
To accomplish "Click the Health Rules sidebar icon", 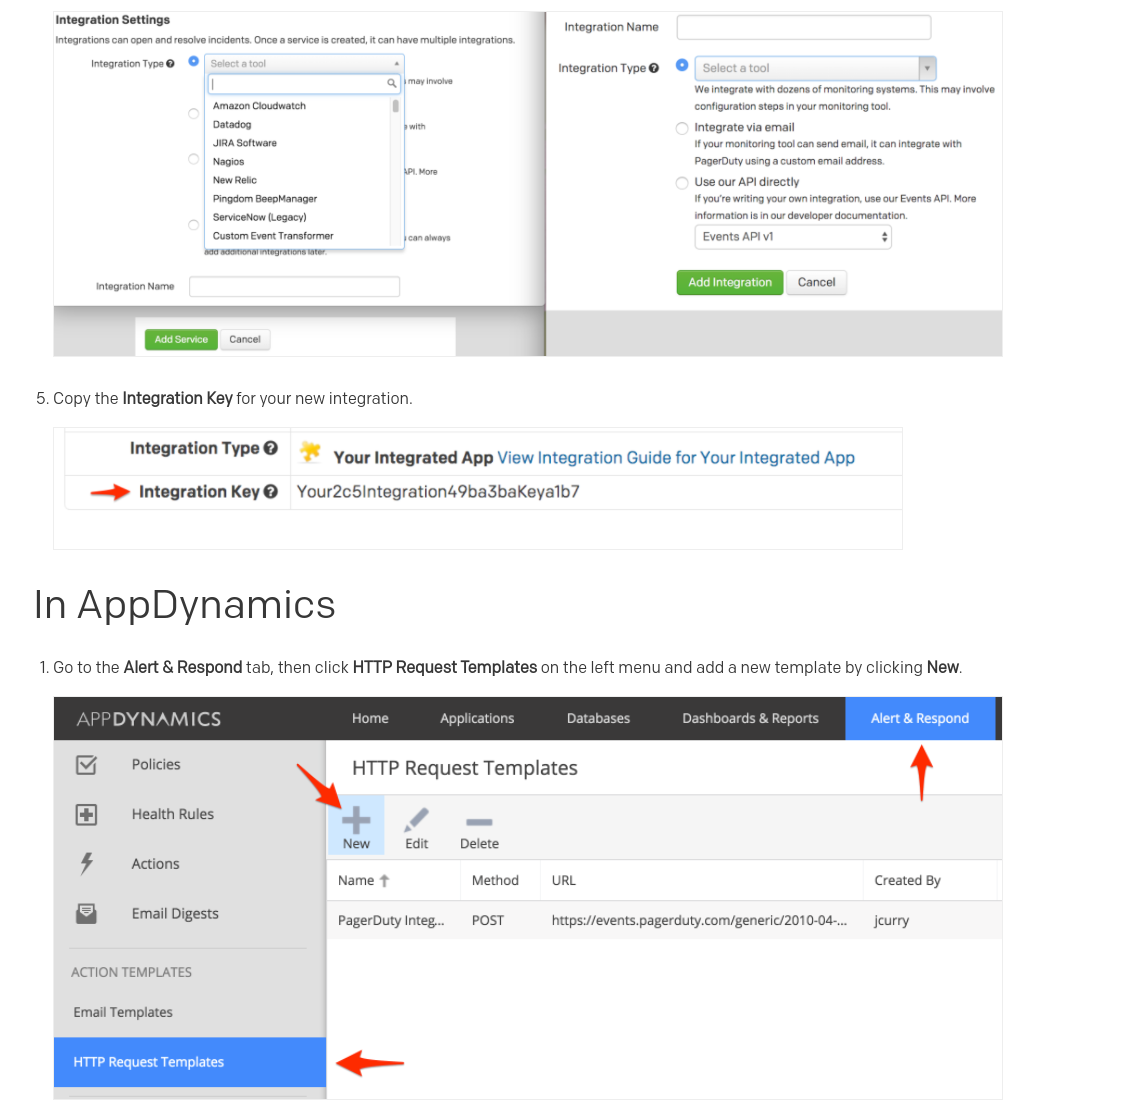I will pos(86,814).
